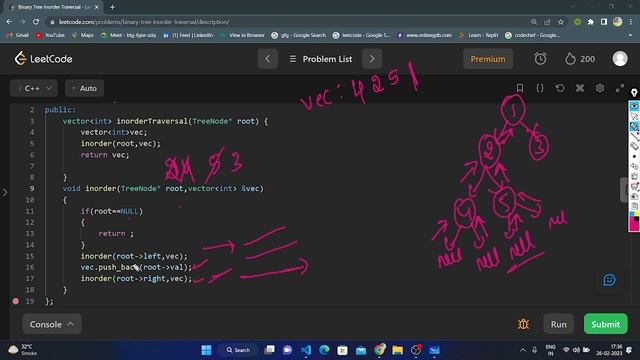The height and width of the screenshot is (360, 640).
Task: Click the streak flame icon
Action: click(570, 59)
